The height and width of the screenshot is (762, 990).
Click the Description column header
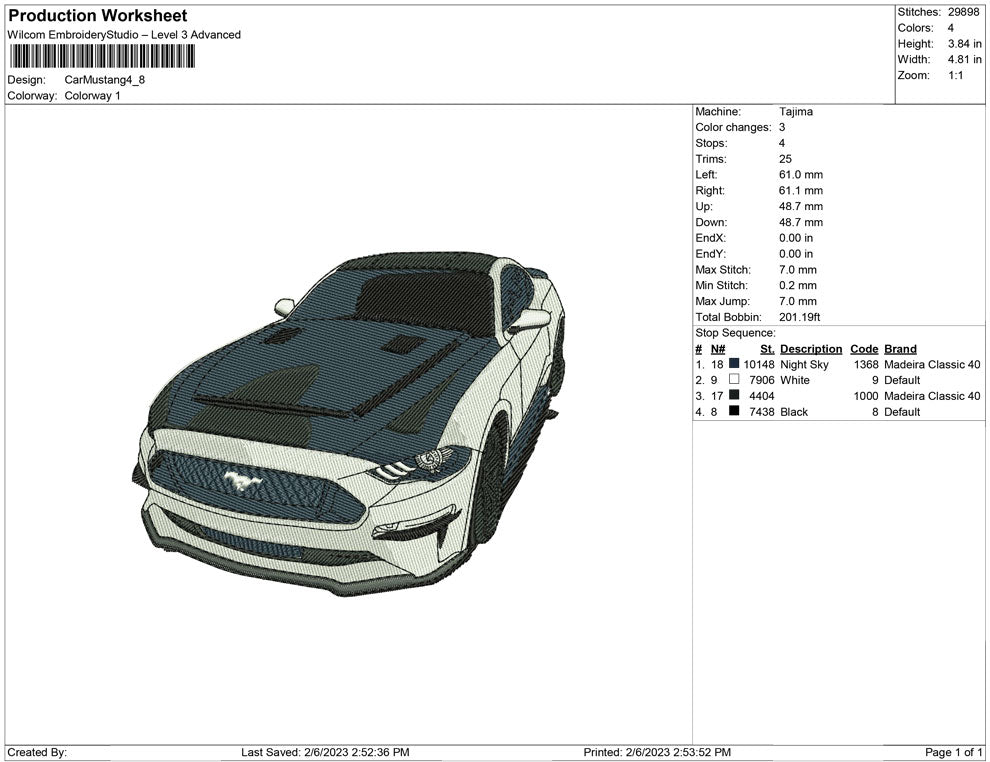(x=811, y=349)
